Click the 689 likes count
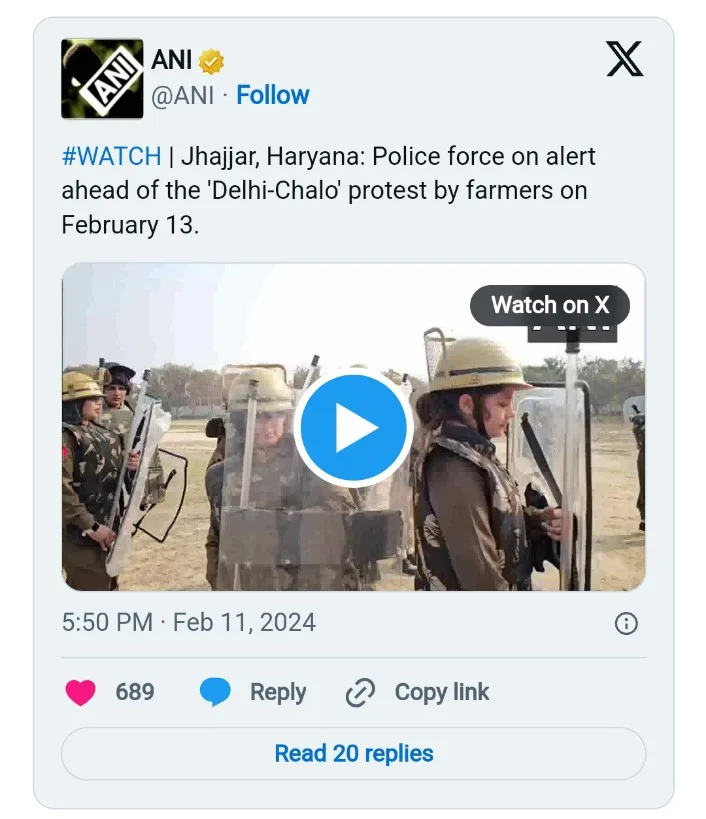 (x=135, y=692)
